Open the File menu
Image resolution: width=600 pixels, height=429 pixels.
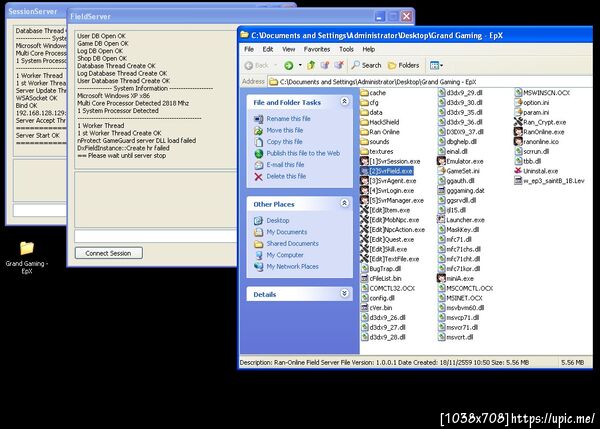coord(249,49)
